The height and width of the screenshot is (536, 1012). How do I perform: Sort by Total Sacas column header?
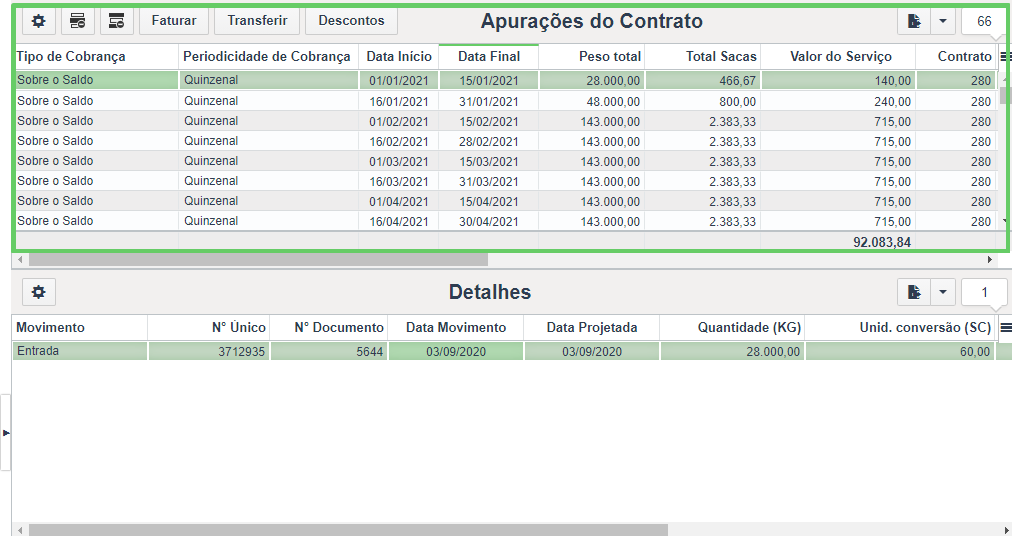pyautogui.click(x=703, y=57)
